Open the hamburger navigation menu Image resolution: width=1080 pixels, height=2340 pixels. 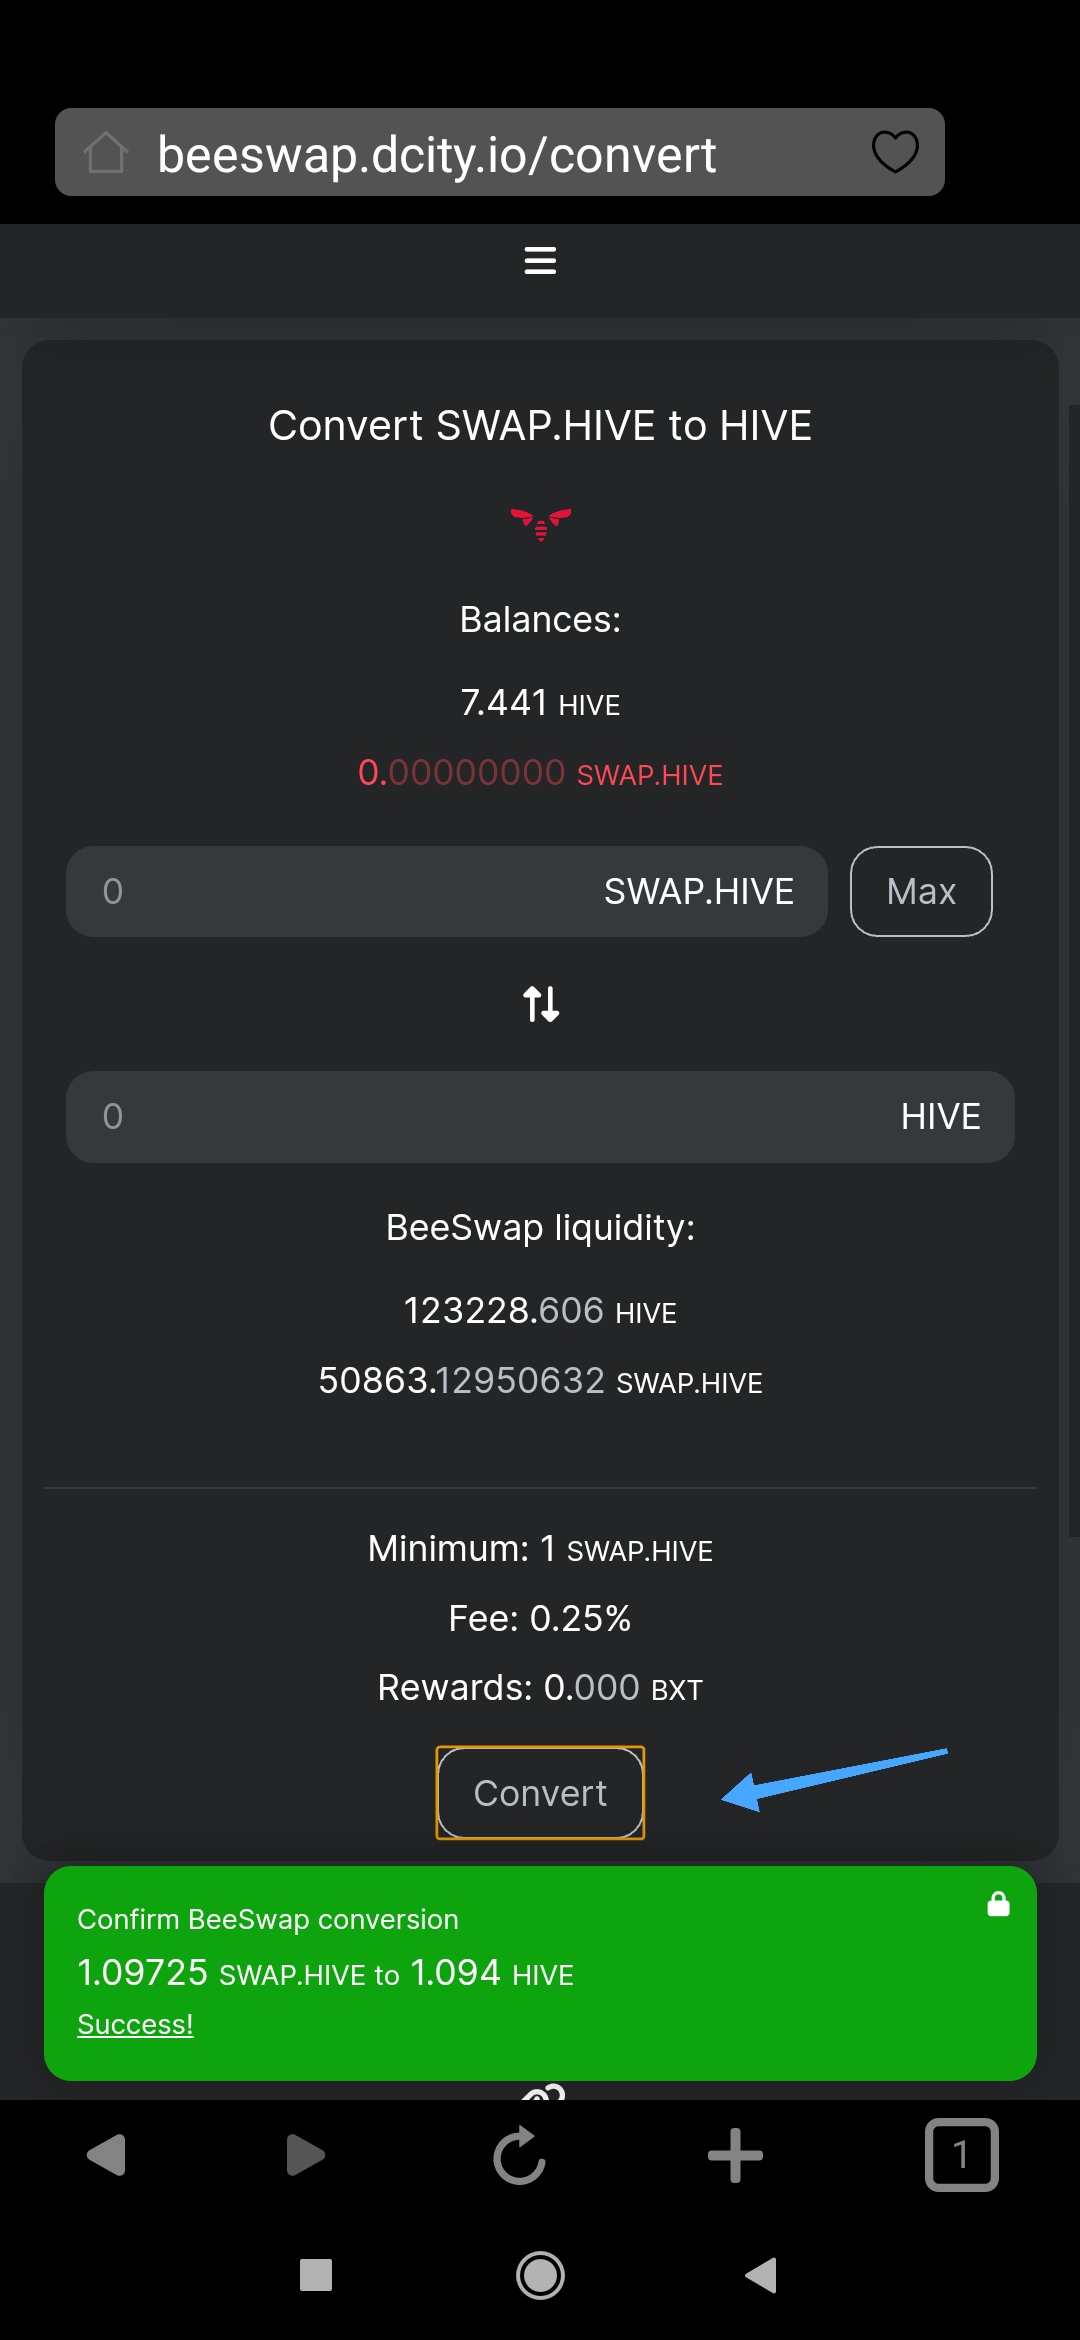pyautogui.click(x=540, y=260)
